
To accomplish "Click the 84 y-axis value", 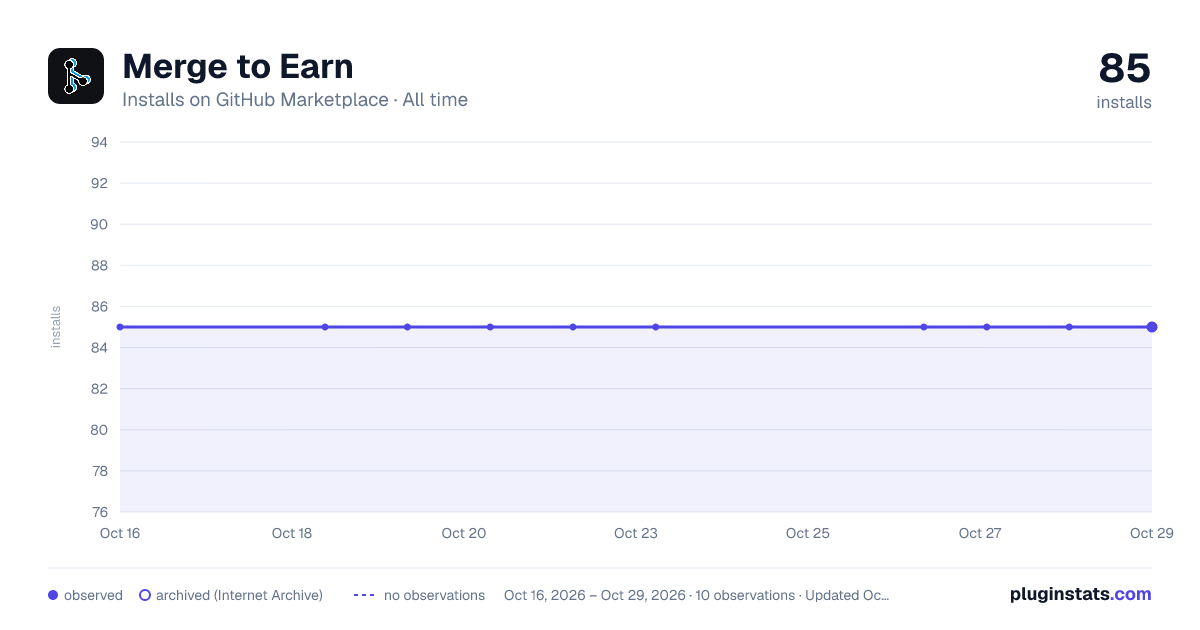I will [99, 347].
